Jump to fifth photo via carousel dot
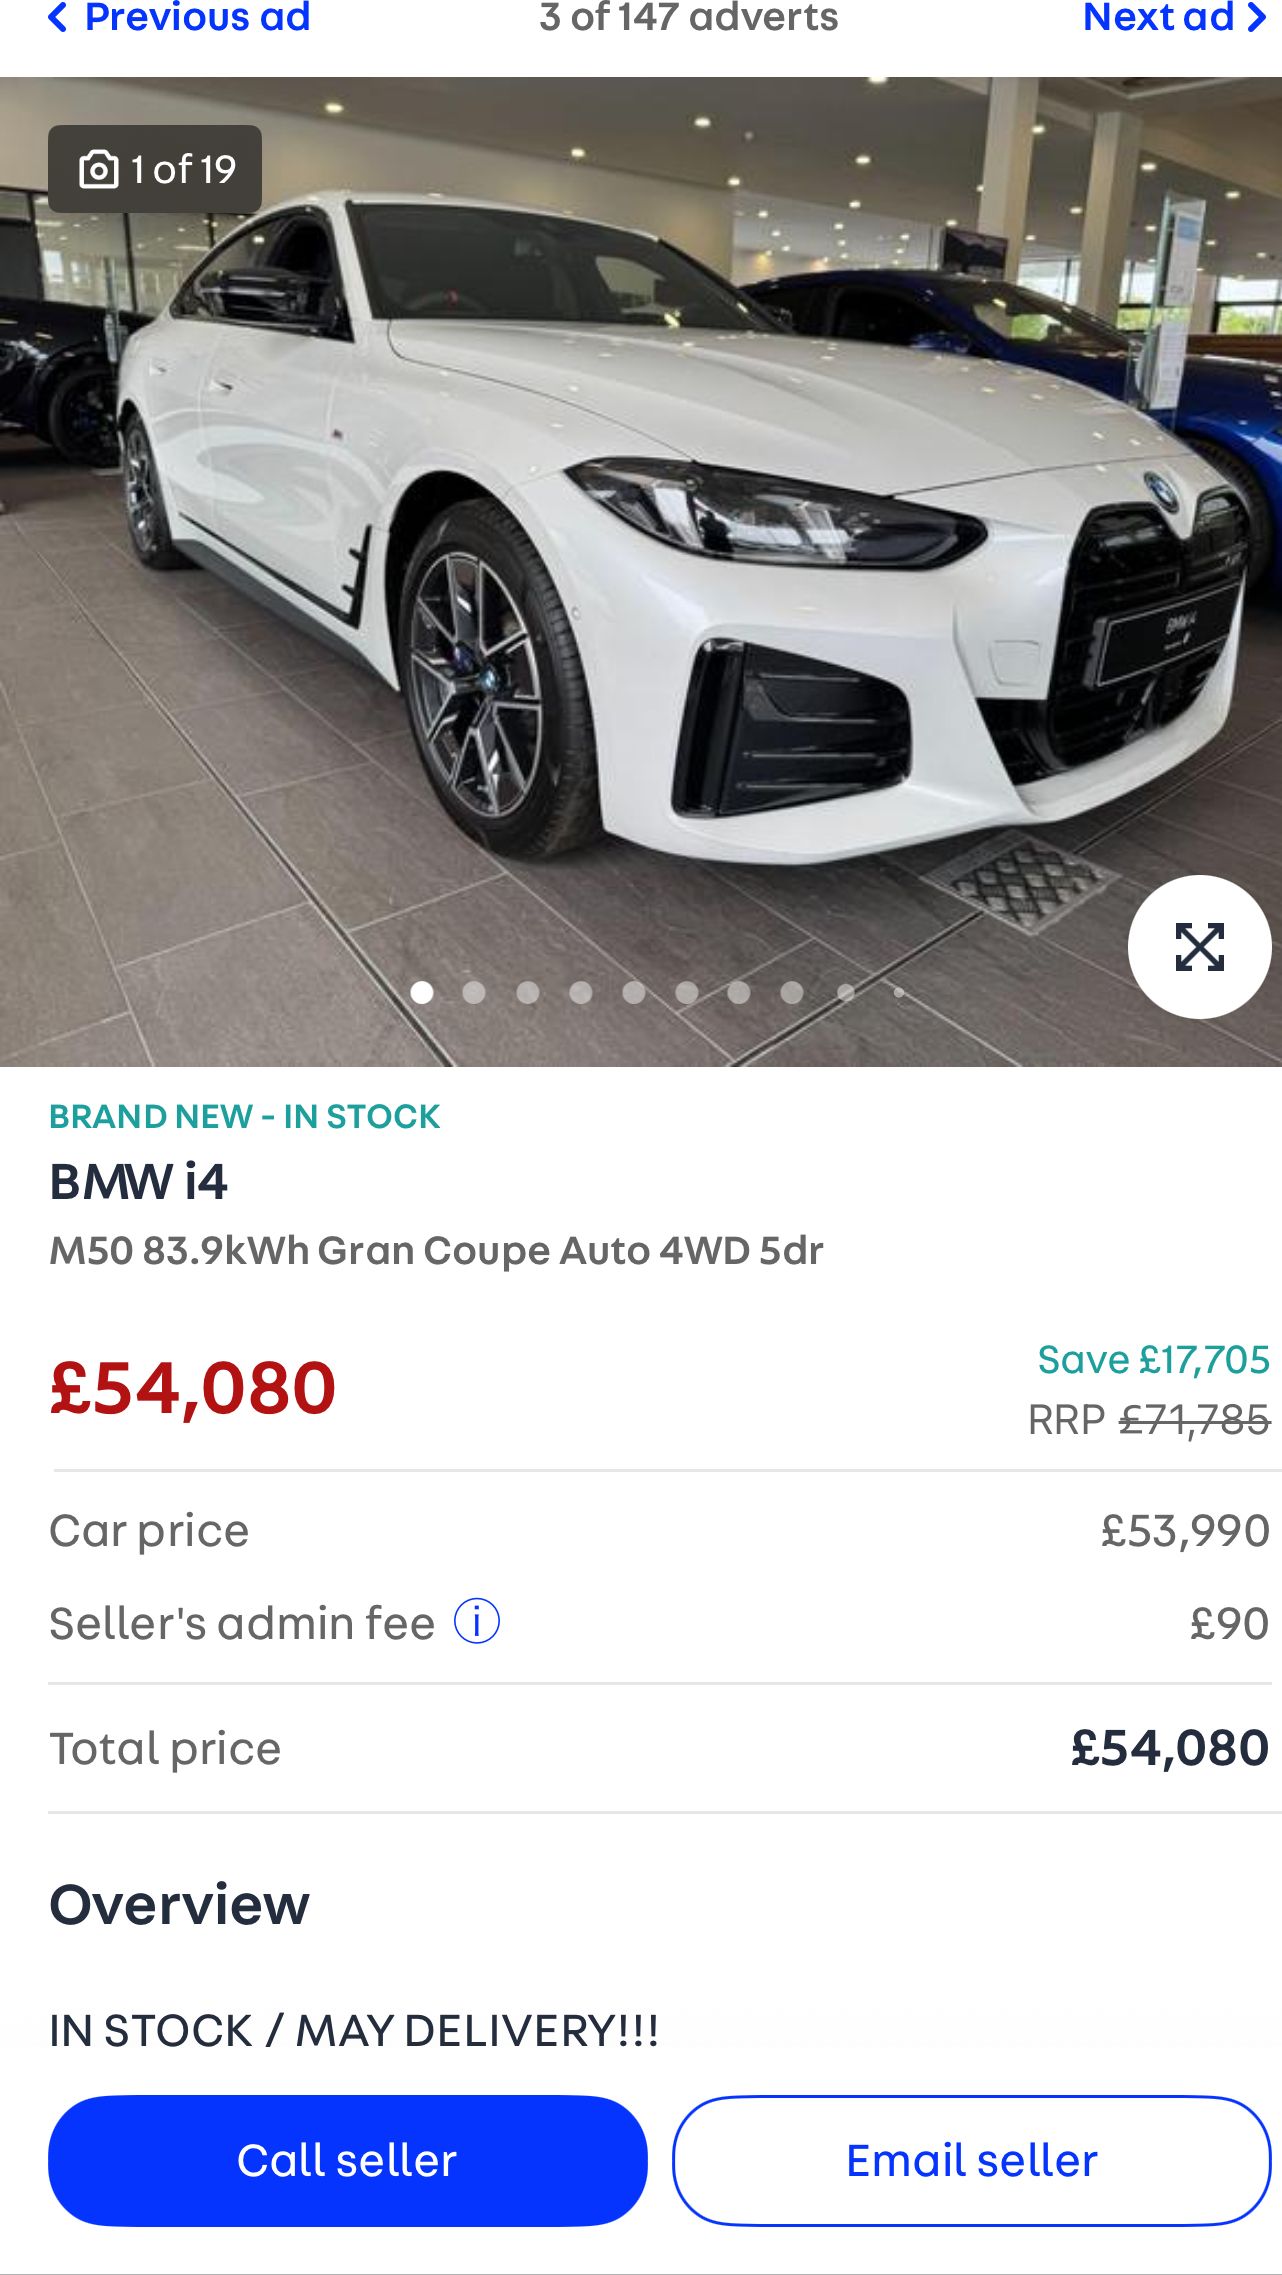Image resolution: width=1282 pixels, height=2275 pixels. (x=634, y=992)
